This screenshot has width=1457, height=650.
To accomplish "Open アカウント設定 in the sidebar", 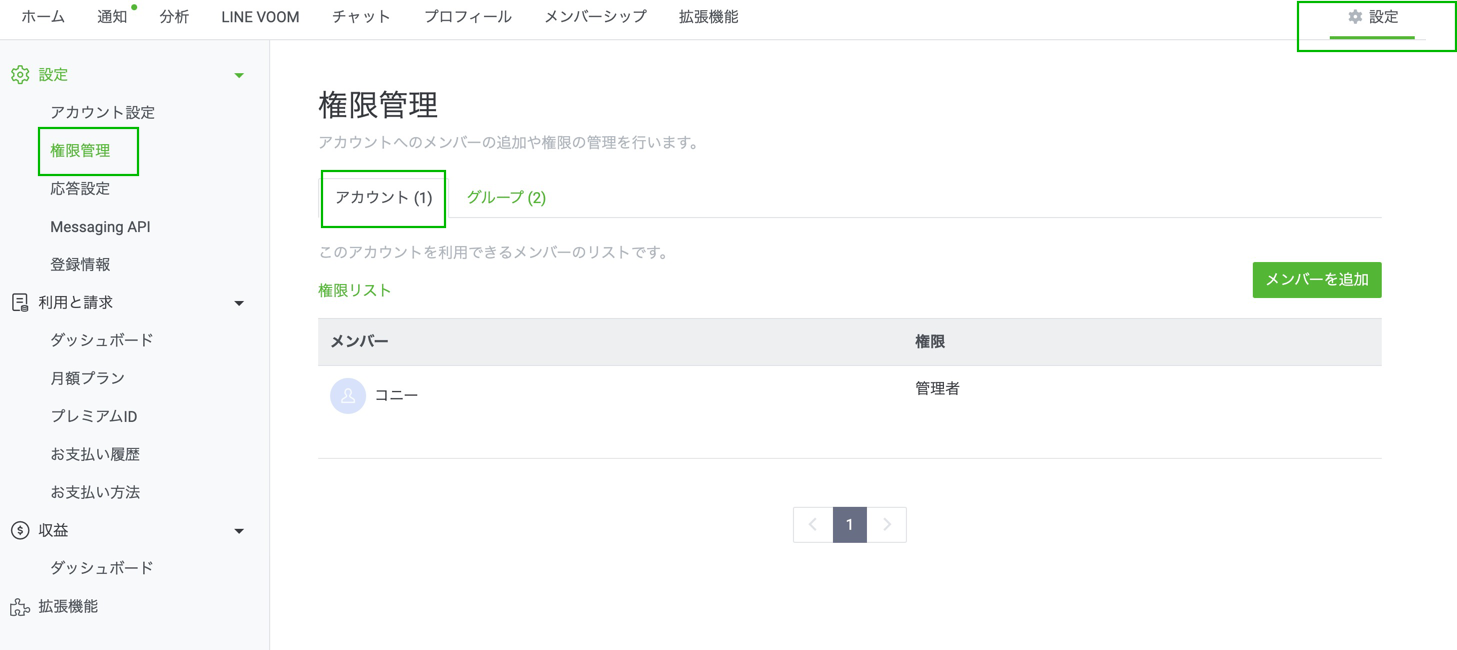I will 102,113.
